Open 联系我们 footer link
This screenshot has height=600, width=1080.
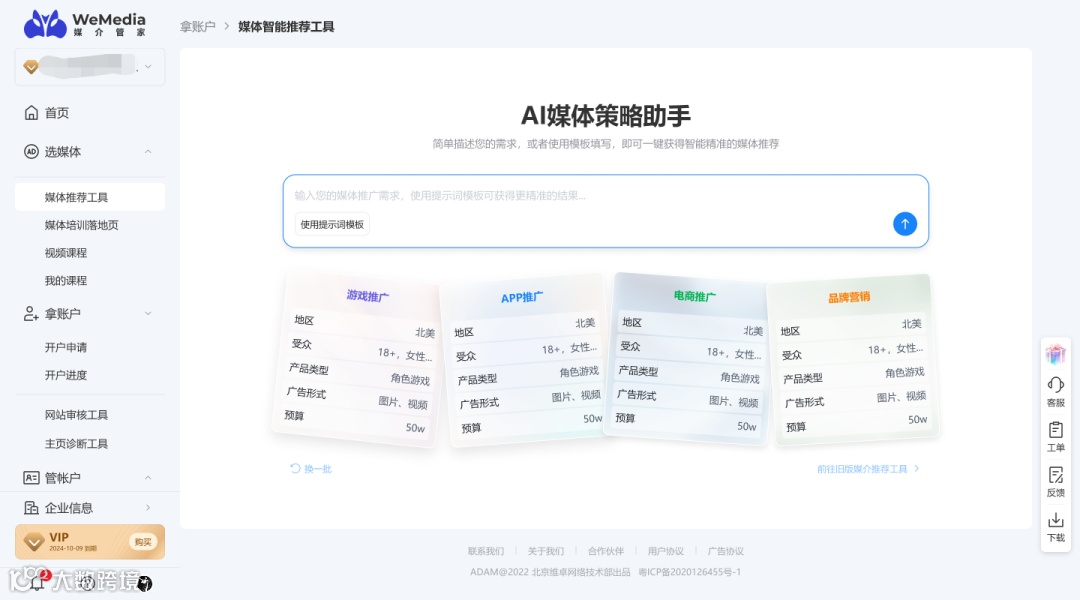point(486,551)
